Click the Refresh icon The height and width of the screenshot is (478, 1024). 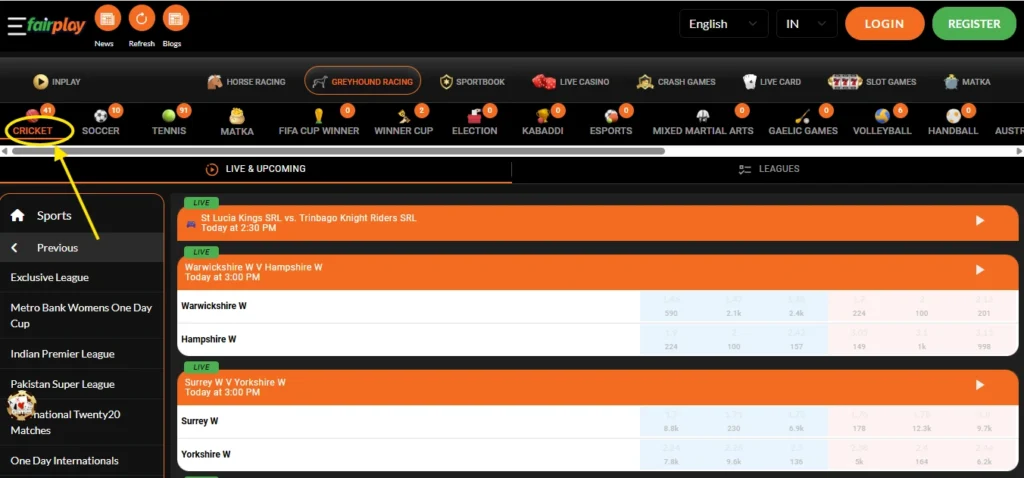coord(142,18)
